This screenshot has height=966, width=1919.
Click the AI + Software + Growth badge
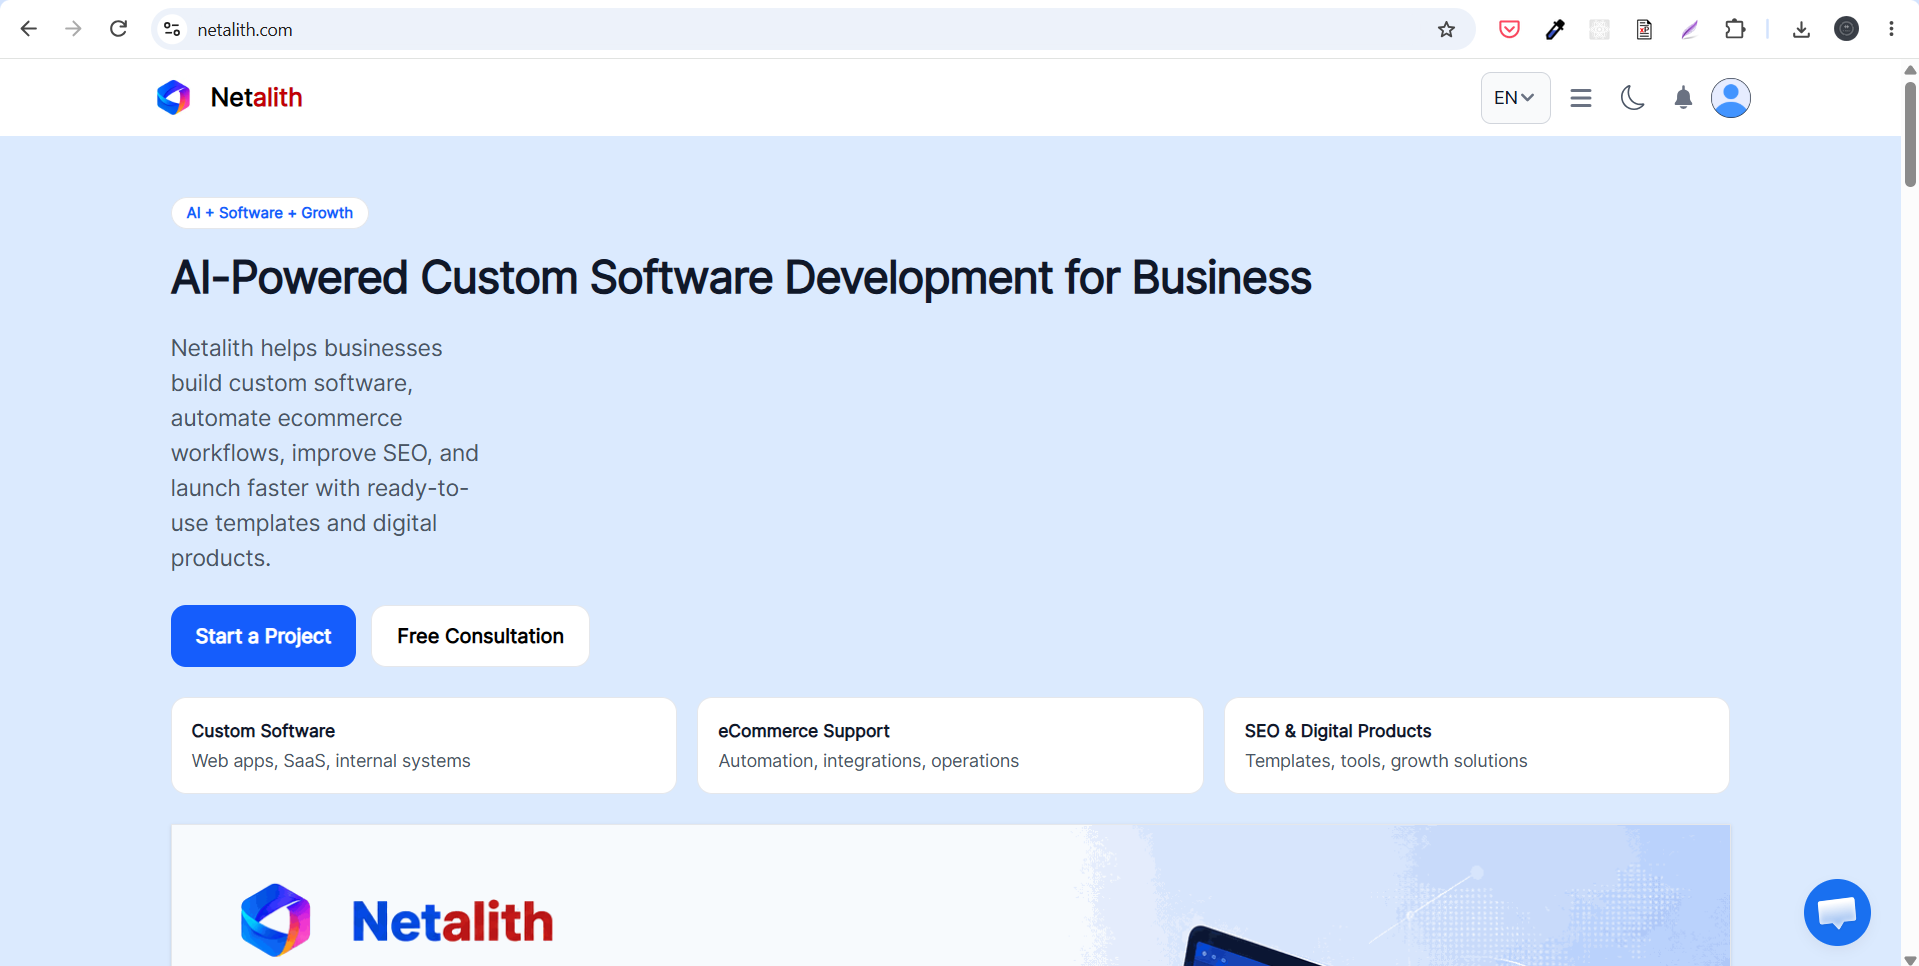click(x=270, y=213)
